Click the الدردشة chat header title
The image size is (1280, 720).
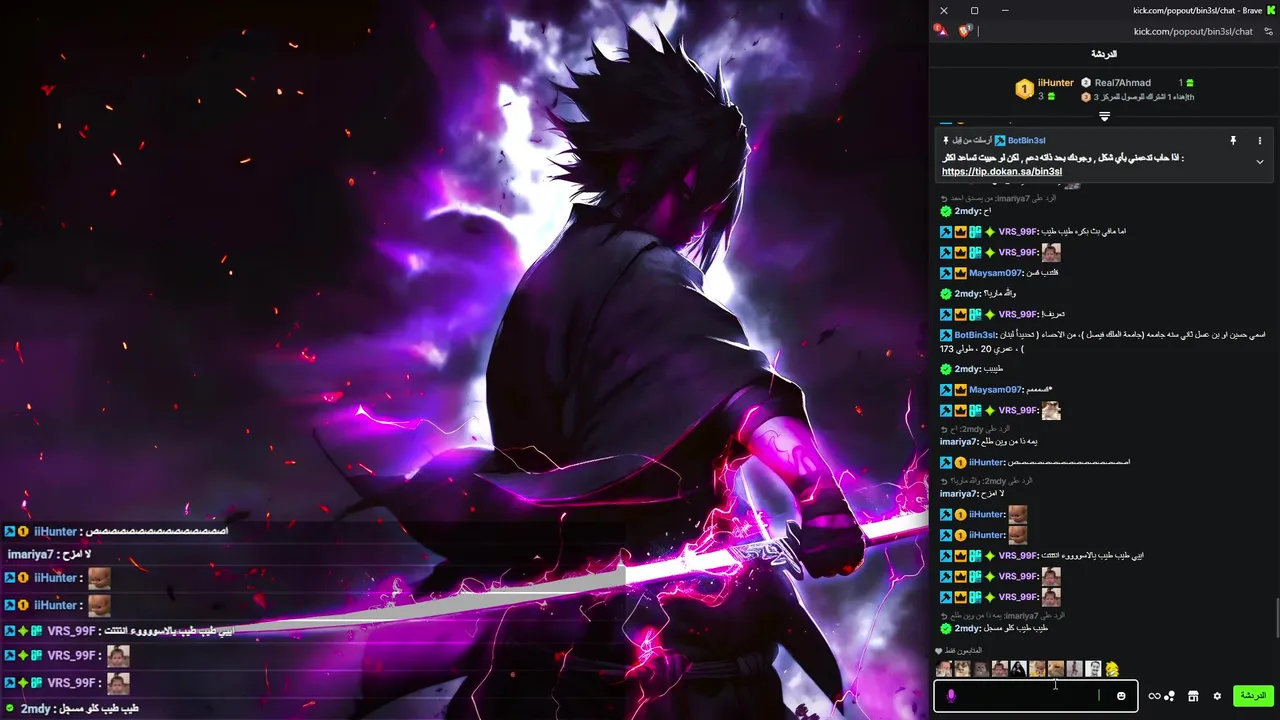click(x=1104, y=54)
